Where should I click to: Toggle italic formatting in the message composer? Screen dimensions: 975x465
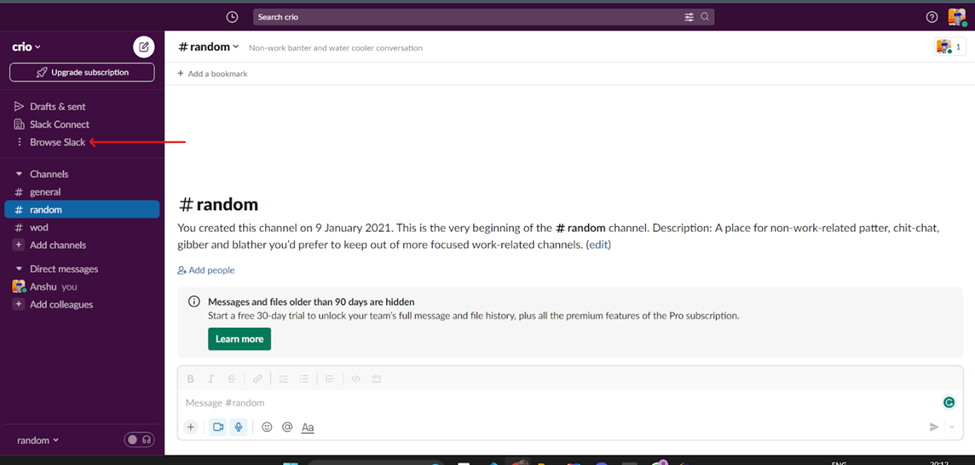coord(211,379)
